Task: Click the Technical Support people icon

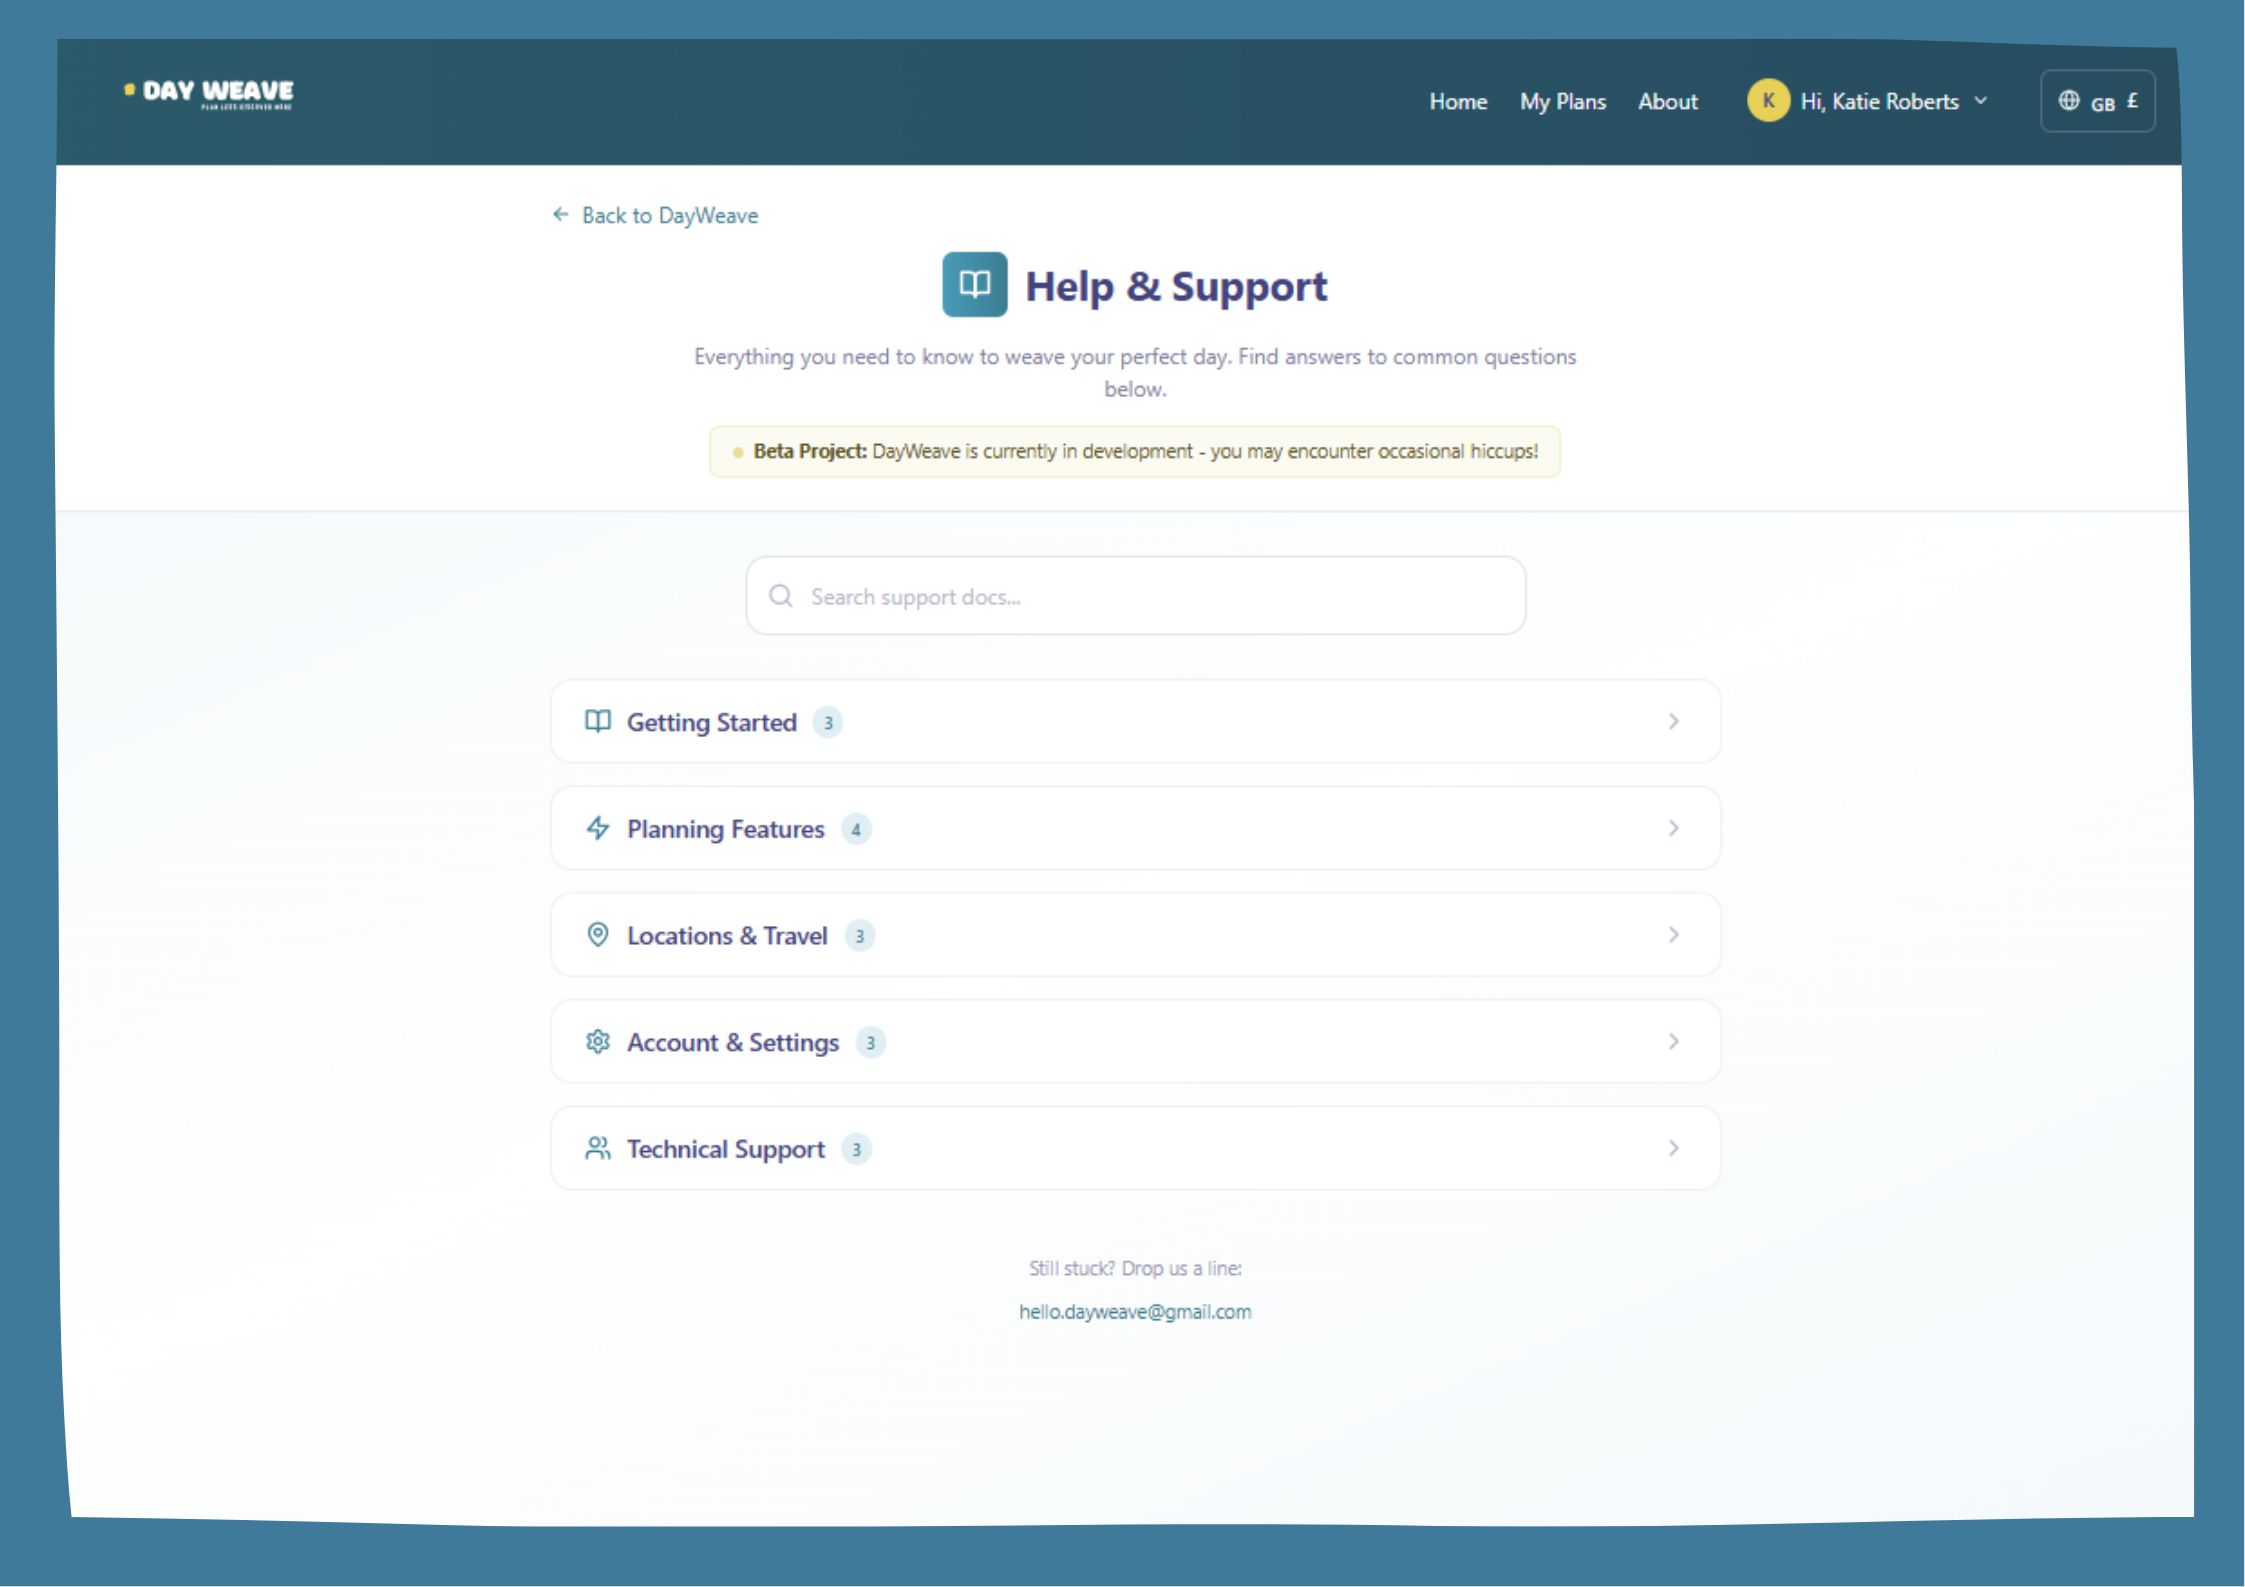Action: click(x=598, y=1148)
